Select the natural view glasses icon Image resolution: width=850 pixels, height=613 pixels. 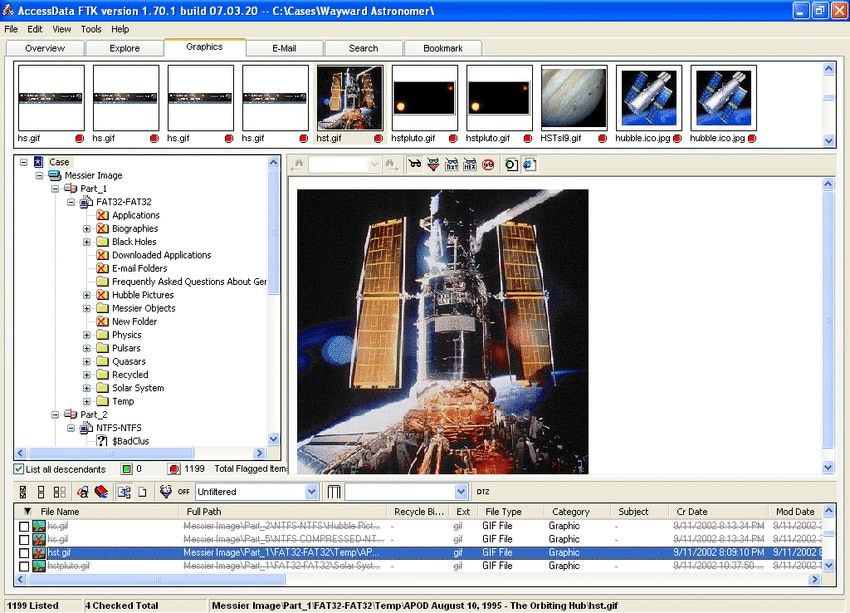pyautogui.click(x=415, y=166)
